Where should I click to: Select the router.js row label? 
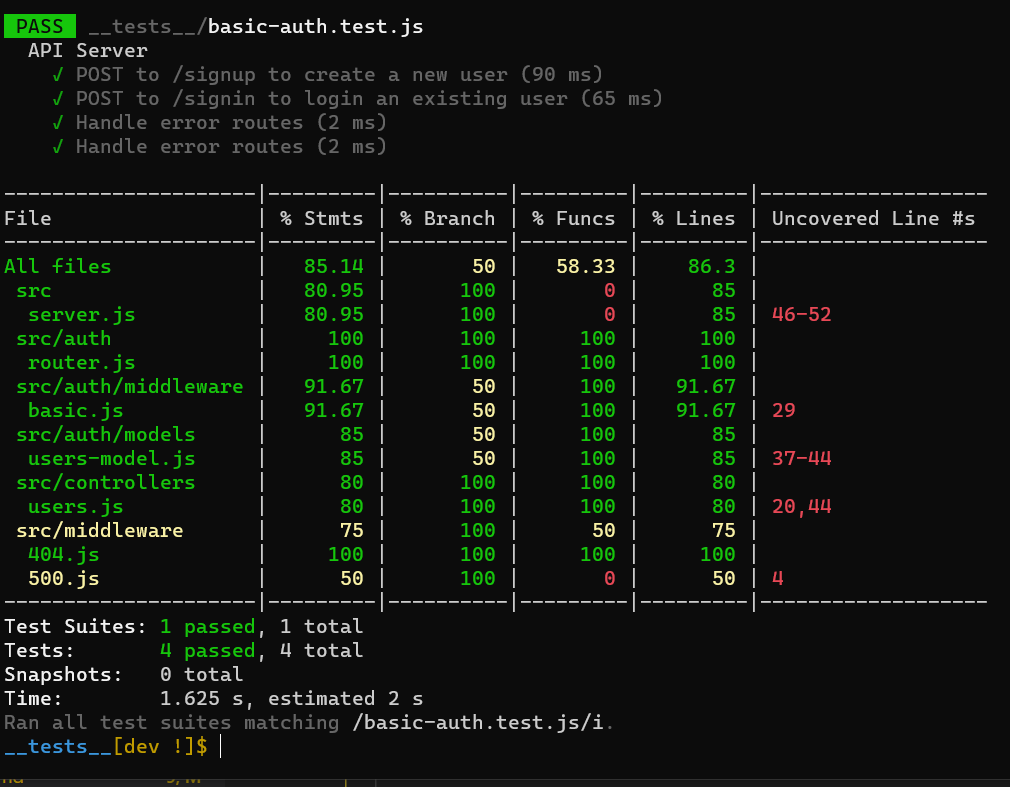pyautogui.click(x=82, y=363)
